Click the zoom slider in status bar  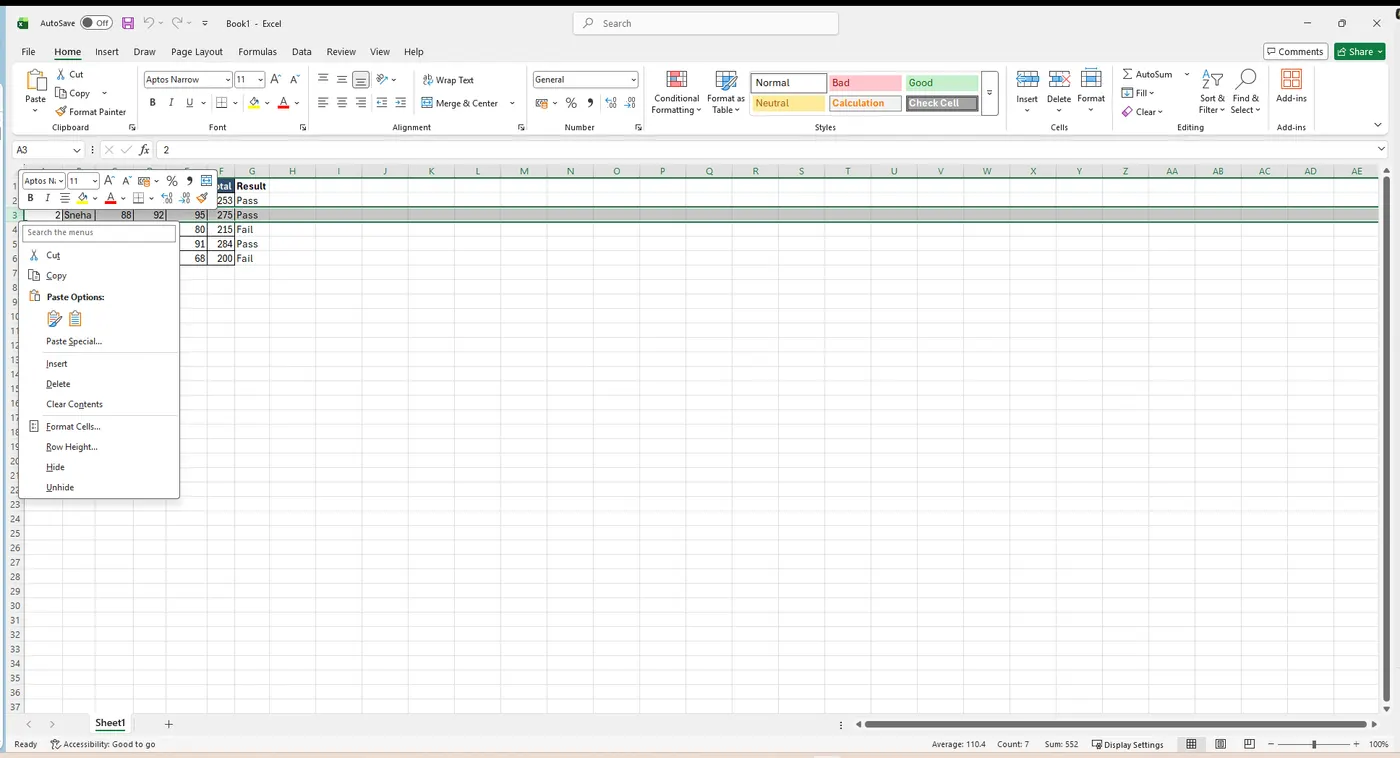pyautogui.click(x=1314, y=744)
